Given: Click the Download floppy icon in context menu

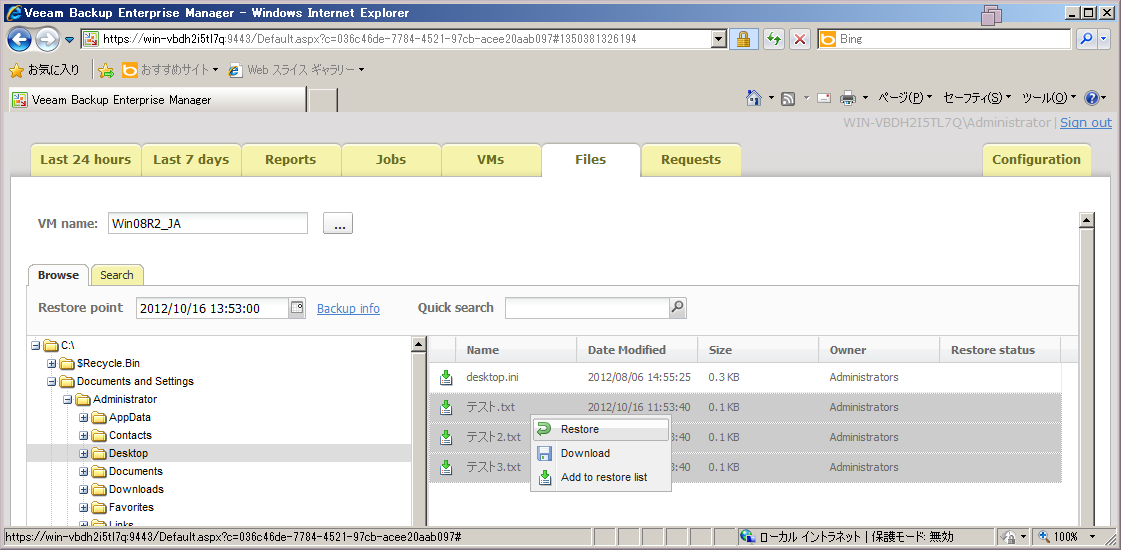Looking at the screenshot, I should tap(544, 453).
